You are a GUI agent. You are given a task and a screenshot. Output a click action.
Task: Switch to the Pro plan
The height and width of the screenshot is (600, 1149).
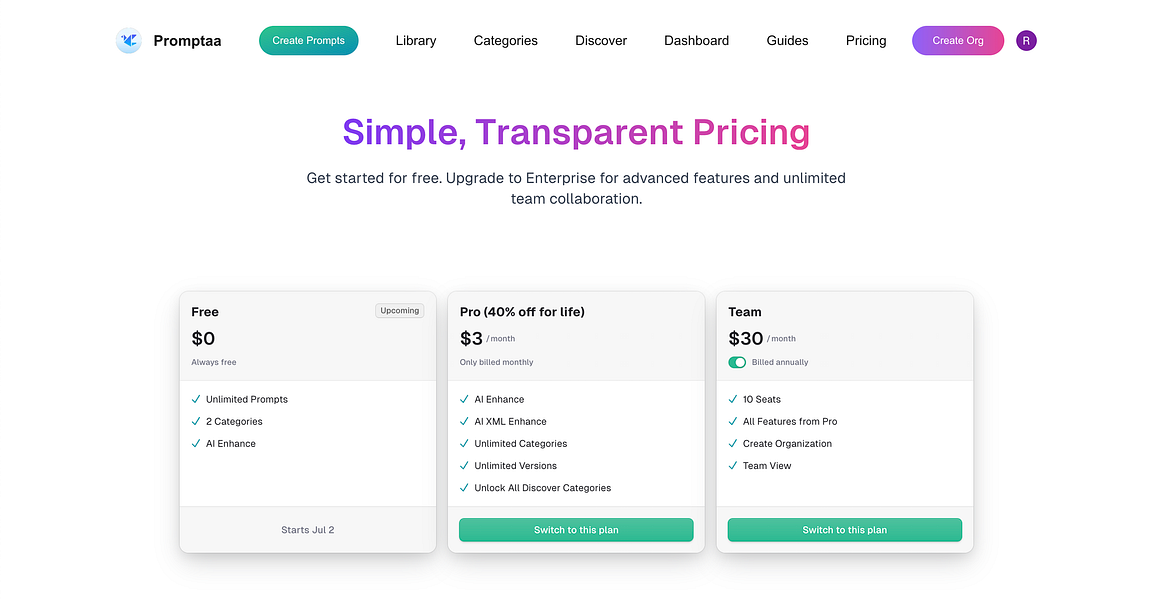pos(576,530)
